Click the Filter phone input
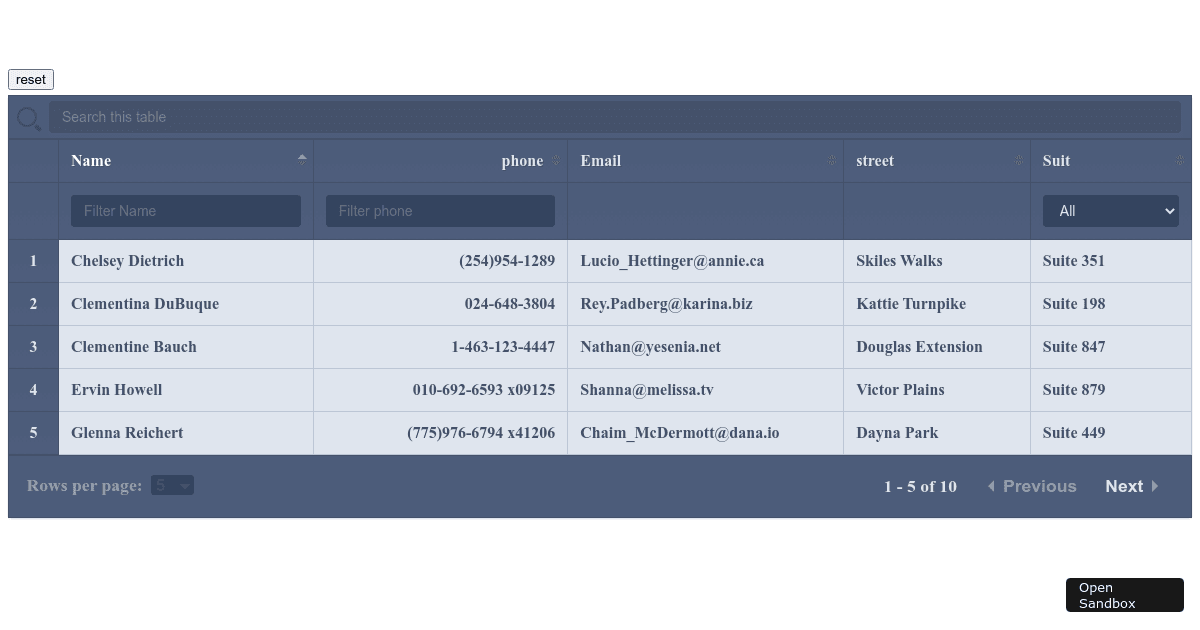 click(x=440, y=211)
